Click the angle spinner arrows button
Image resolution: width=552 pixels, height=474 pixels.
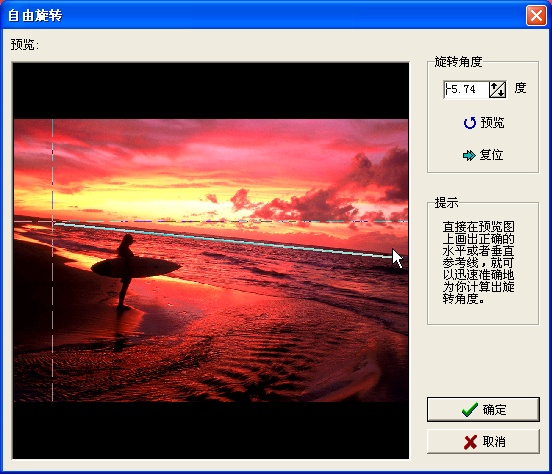(x=498, y=89)
